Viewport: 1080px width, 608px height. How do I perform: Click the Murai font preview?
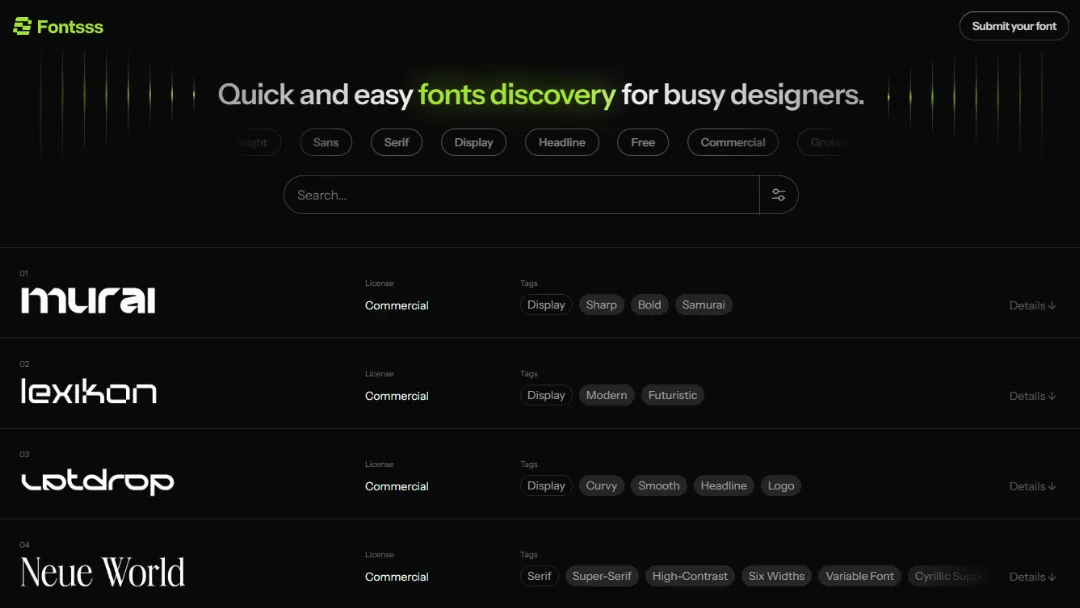[88, 300]
